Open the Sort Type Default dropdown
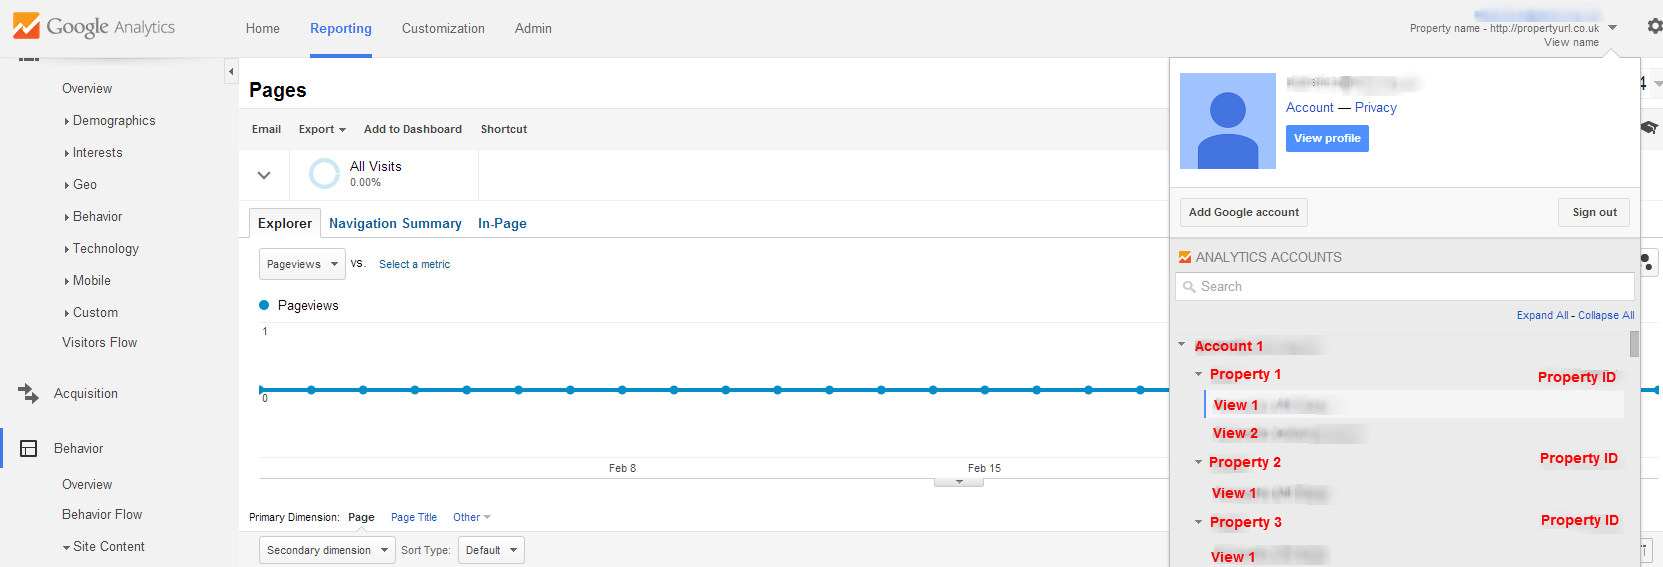1663x567 pixels. 491,550
